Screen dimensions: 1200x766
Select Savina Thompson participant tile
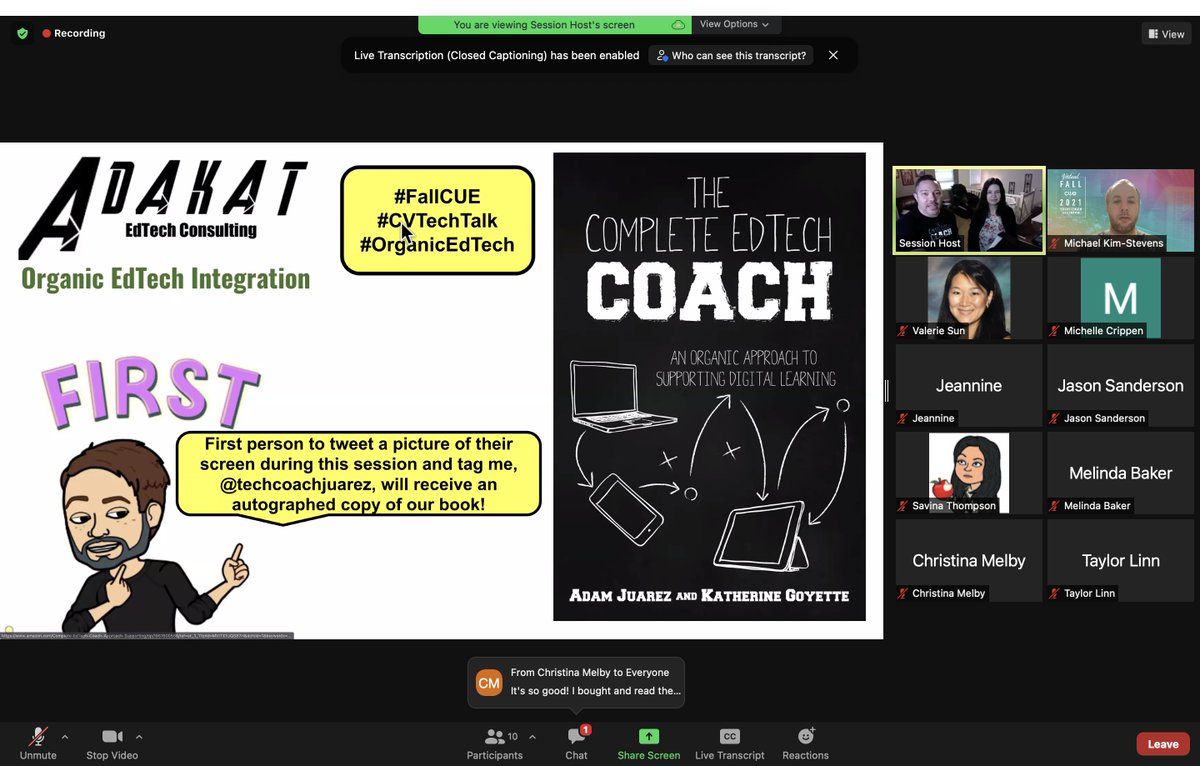point(969,473)
